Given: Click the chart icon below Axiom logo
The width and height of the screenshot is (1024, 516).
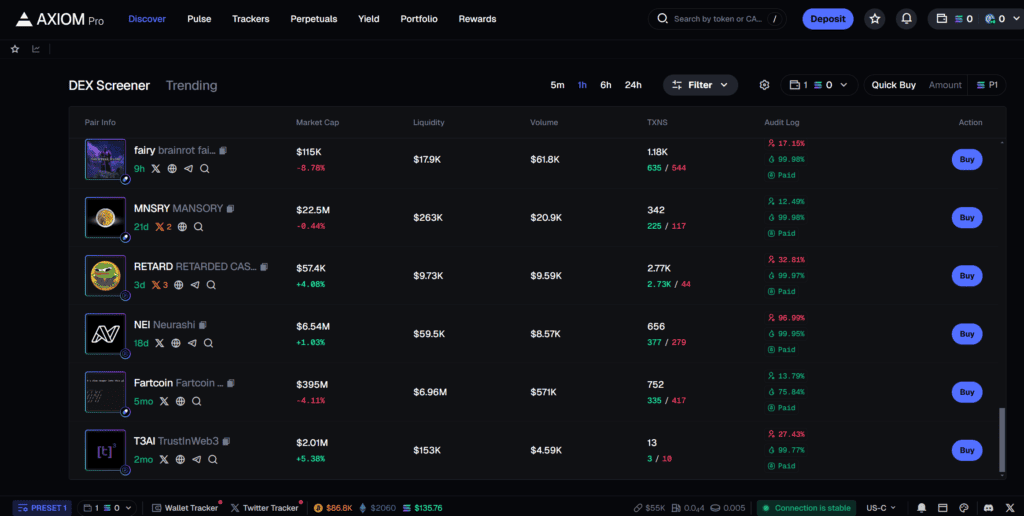Looking at the screenshot, I should 36,49.
